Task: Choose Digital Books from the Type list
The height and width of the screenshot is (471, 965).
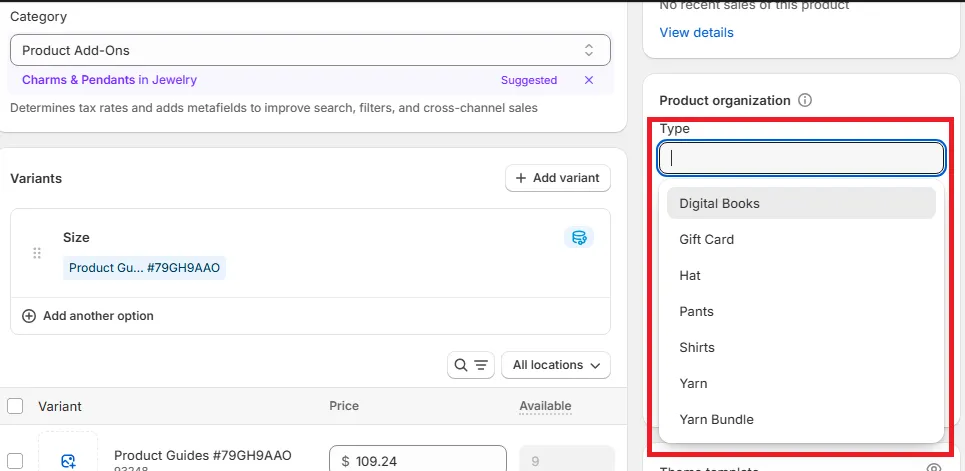Action: (x=801, y=203)
